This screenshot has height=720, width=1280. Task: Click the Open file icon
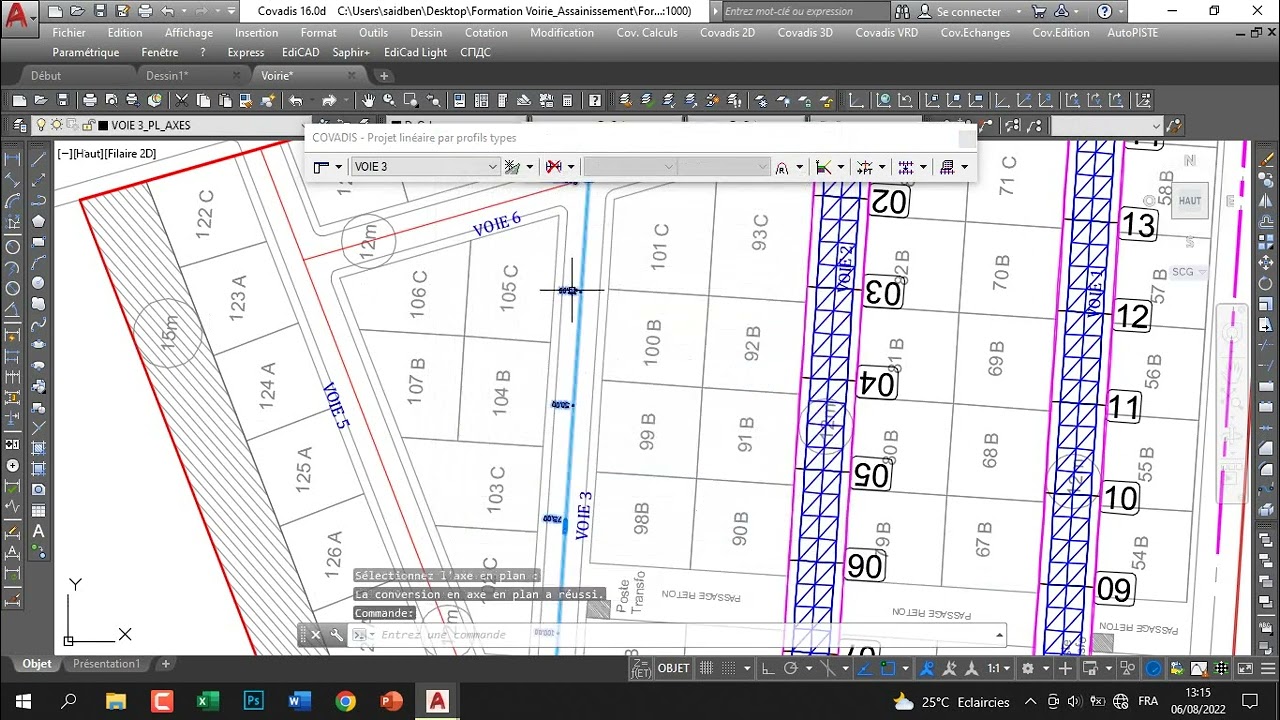41,100
